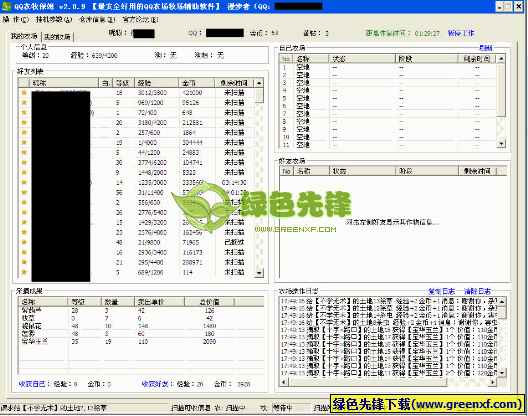Click the star in the 1448/2000 row
This screenshot has height=416, width=528.
pos(24,172)
